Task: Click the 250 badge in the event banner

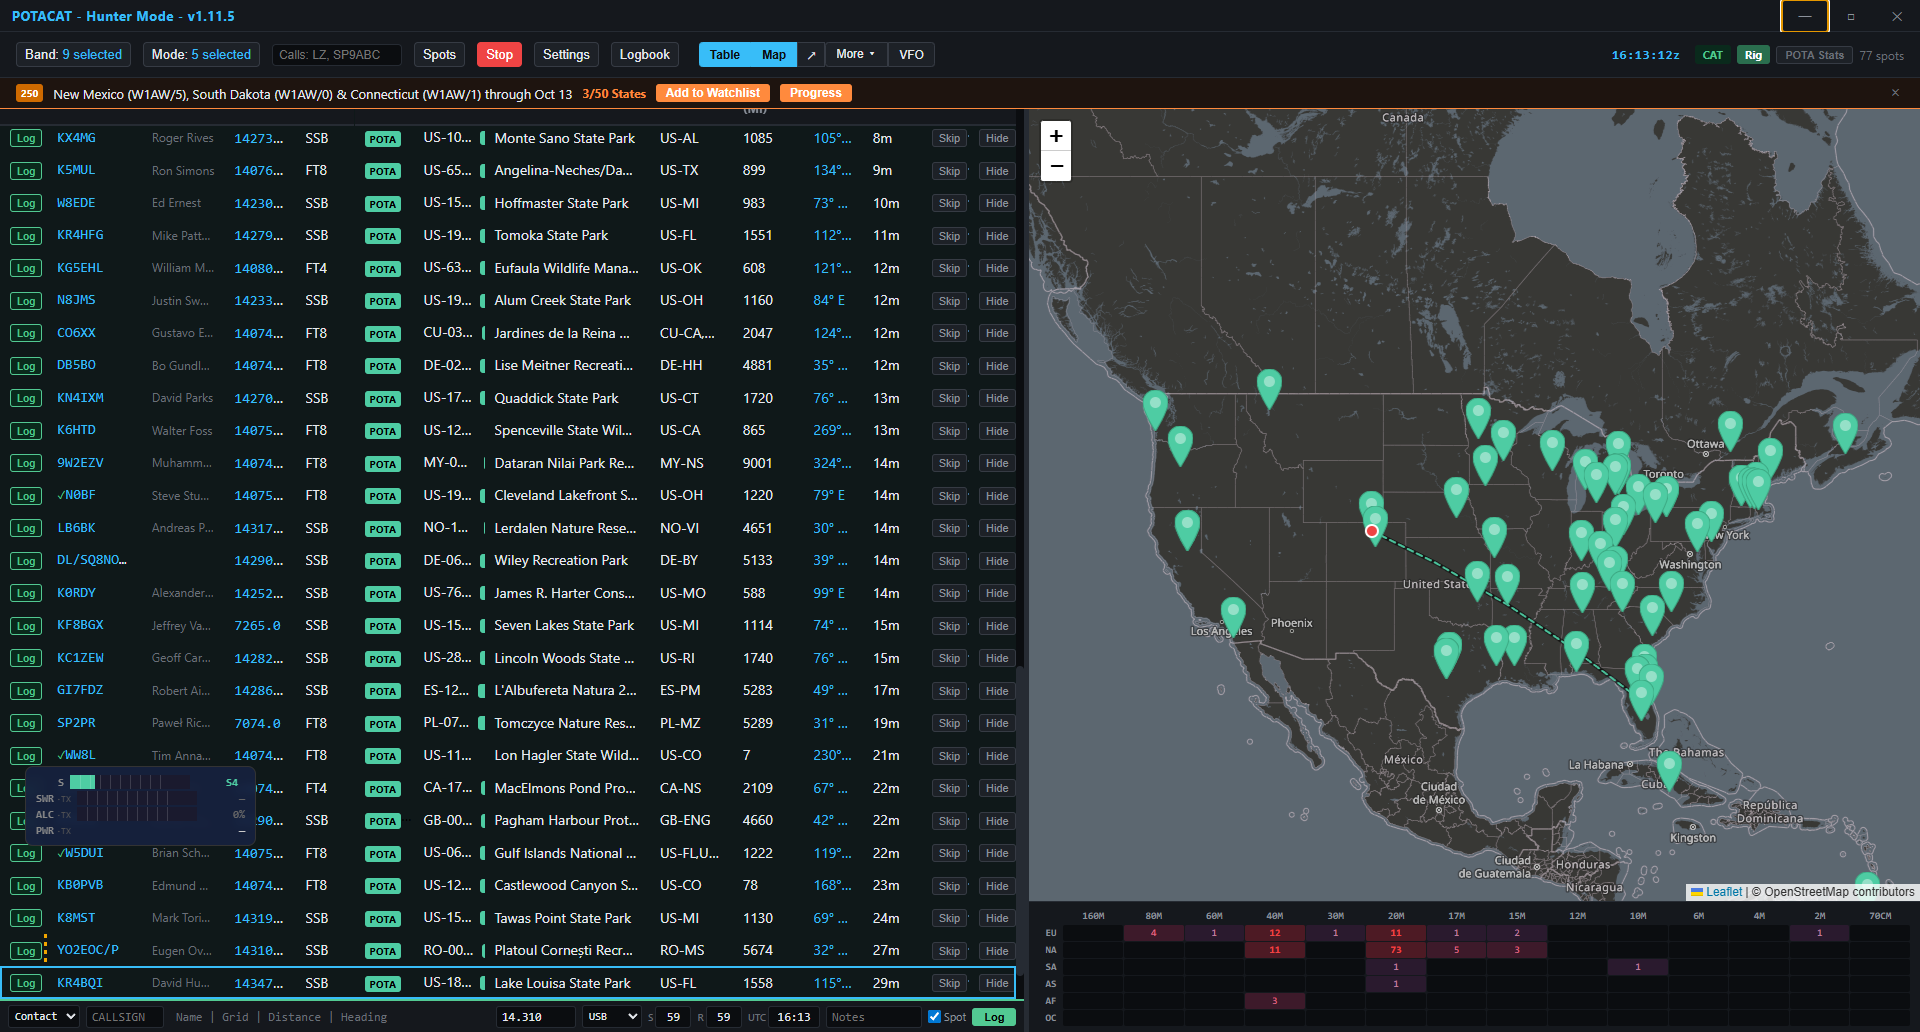Action: click(x=29, y=94)
